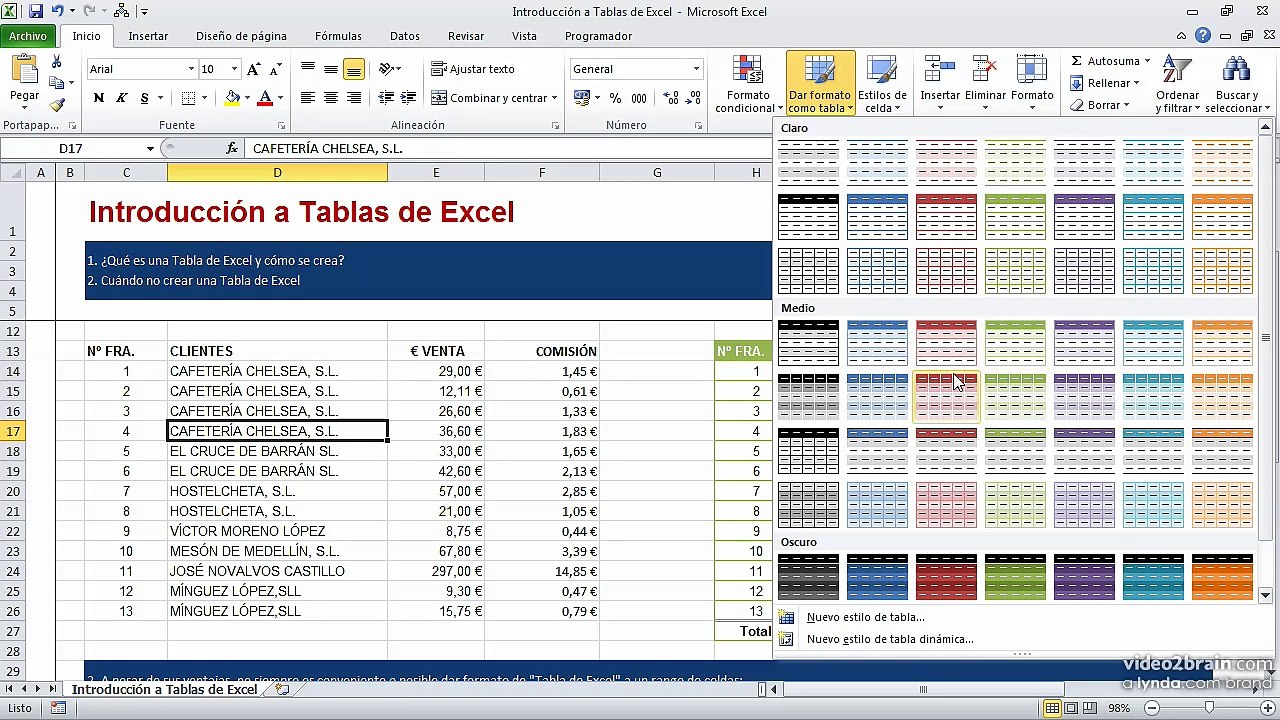
Task: Pick the orange Oscuro table style
Action: tap(1222, 577)
